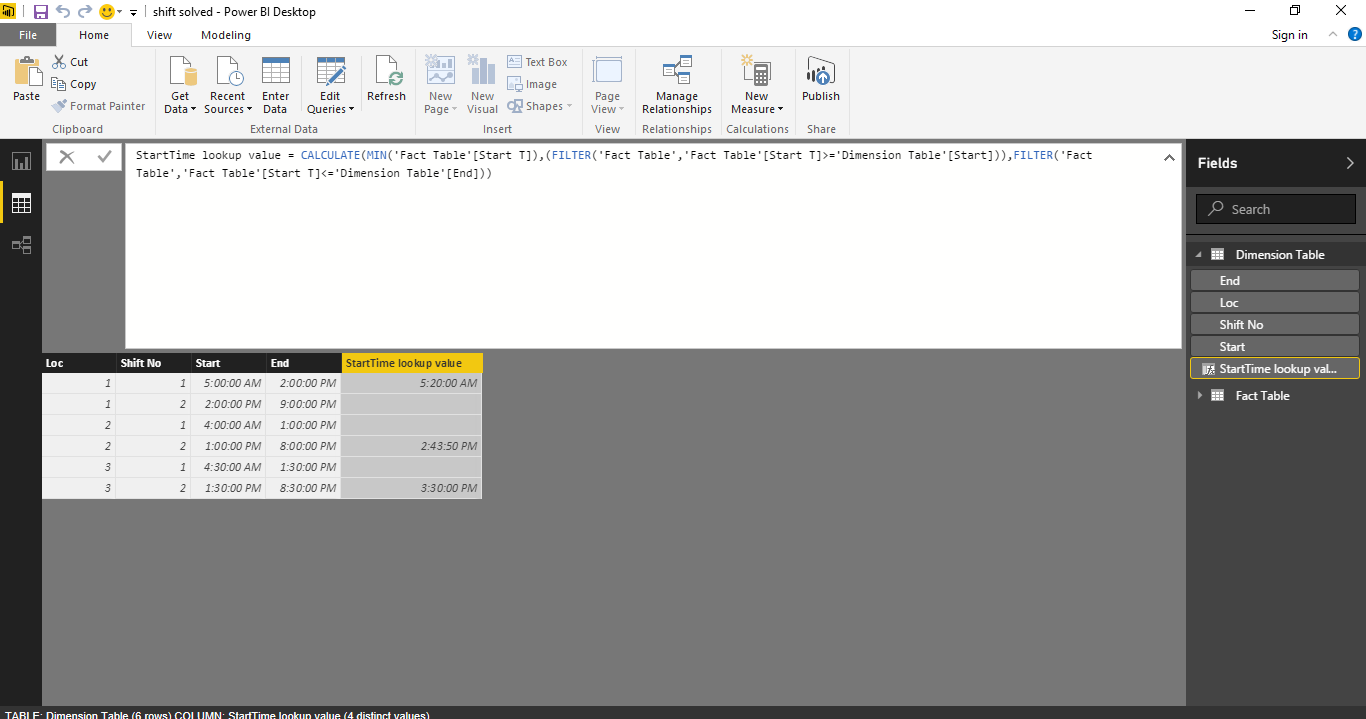Collapse the Dimension Table tree node
Screen dimensions: 1366x719
tap(1198, 255)
